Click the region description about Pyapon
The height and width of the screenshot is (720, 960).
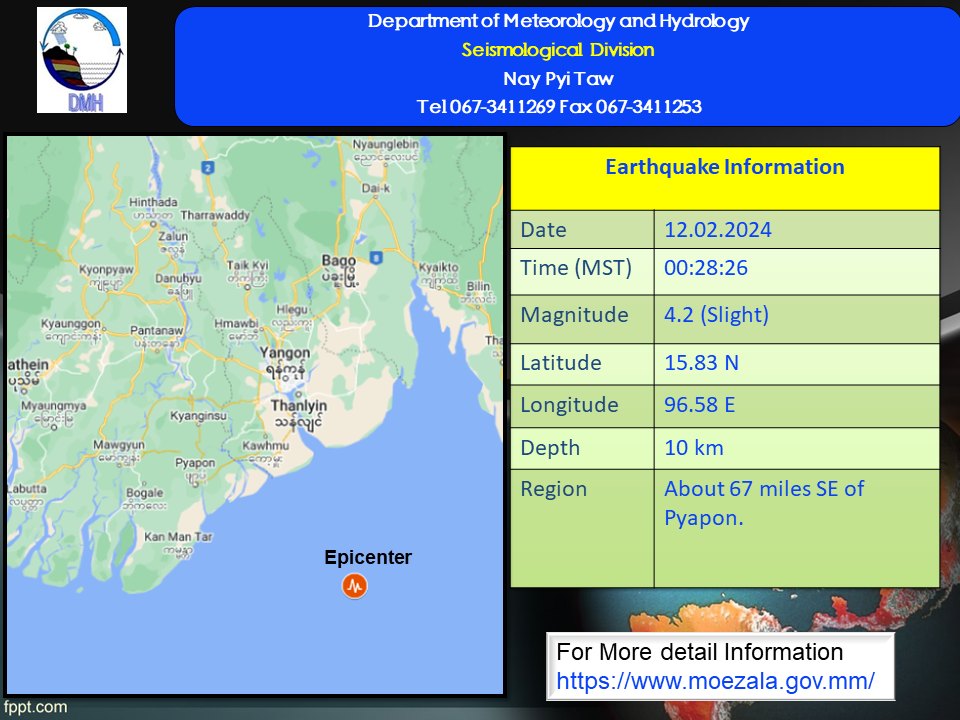tap(764, 502)
